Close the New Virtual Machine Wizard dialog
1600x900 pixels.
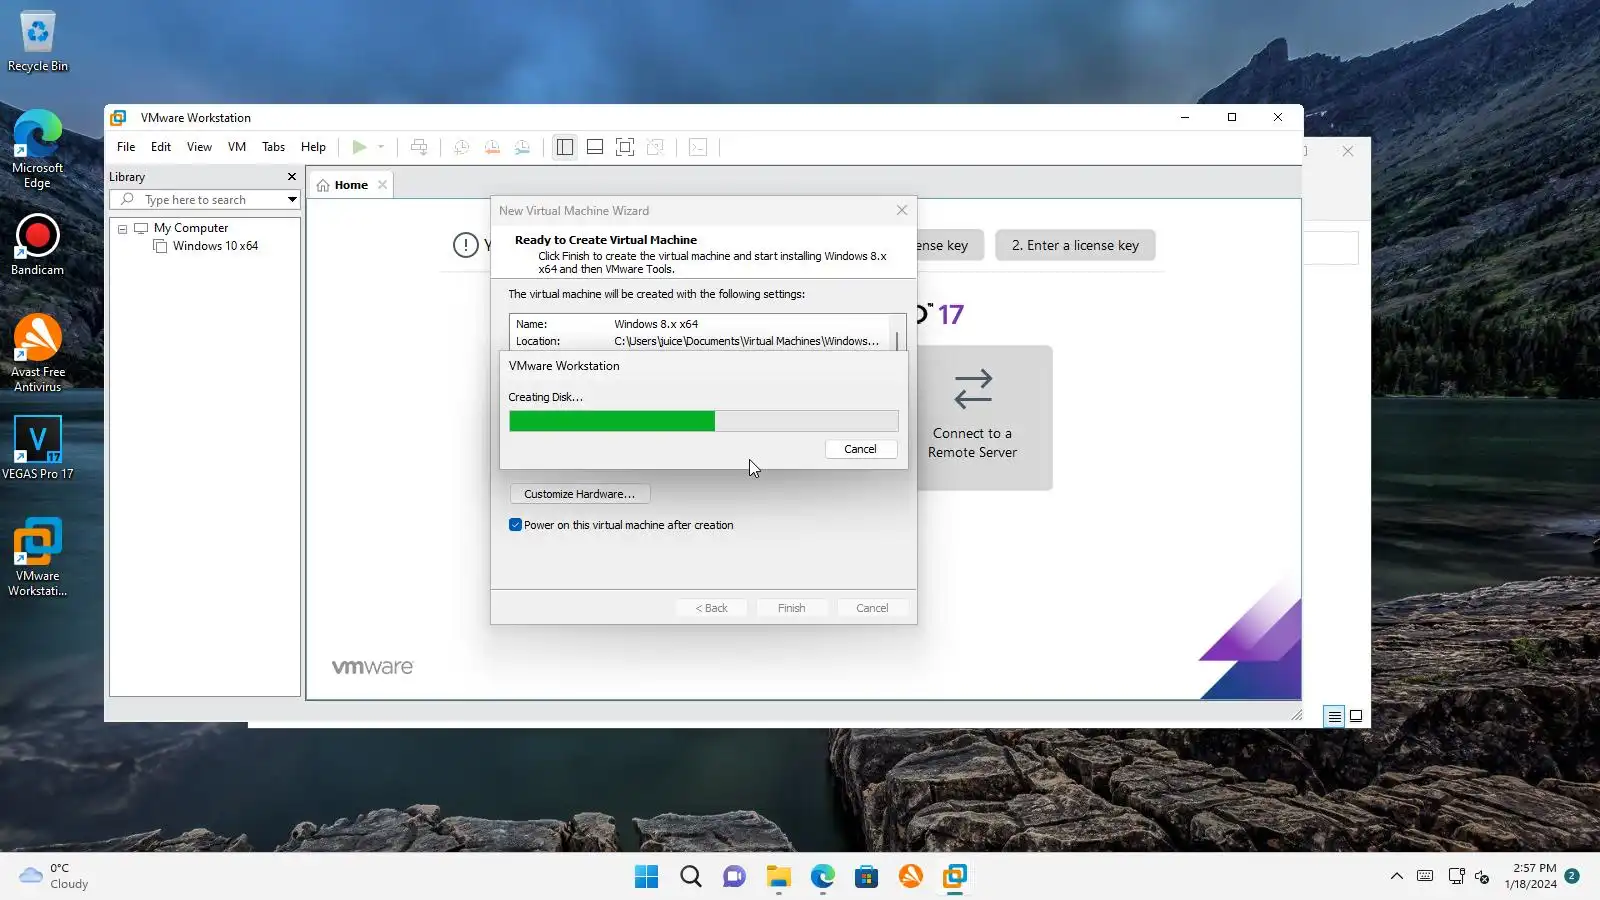[902, 210]
